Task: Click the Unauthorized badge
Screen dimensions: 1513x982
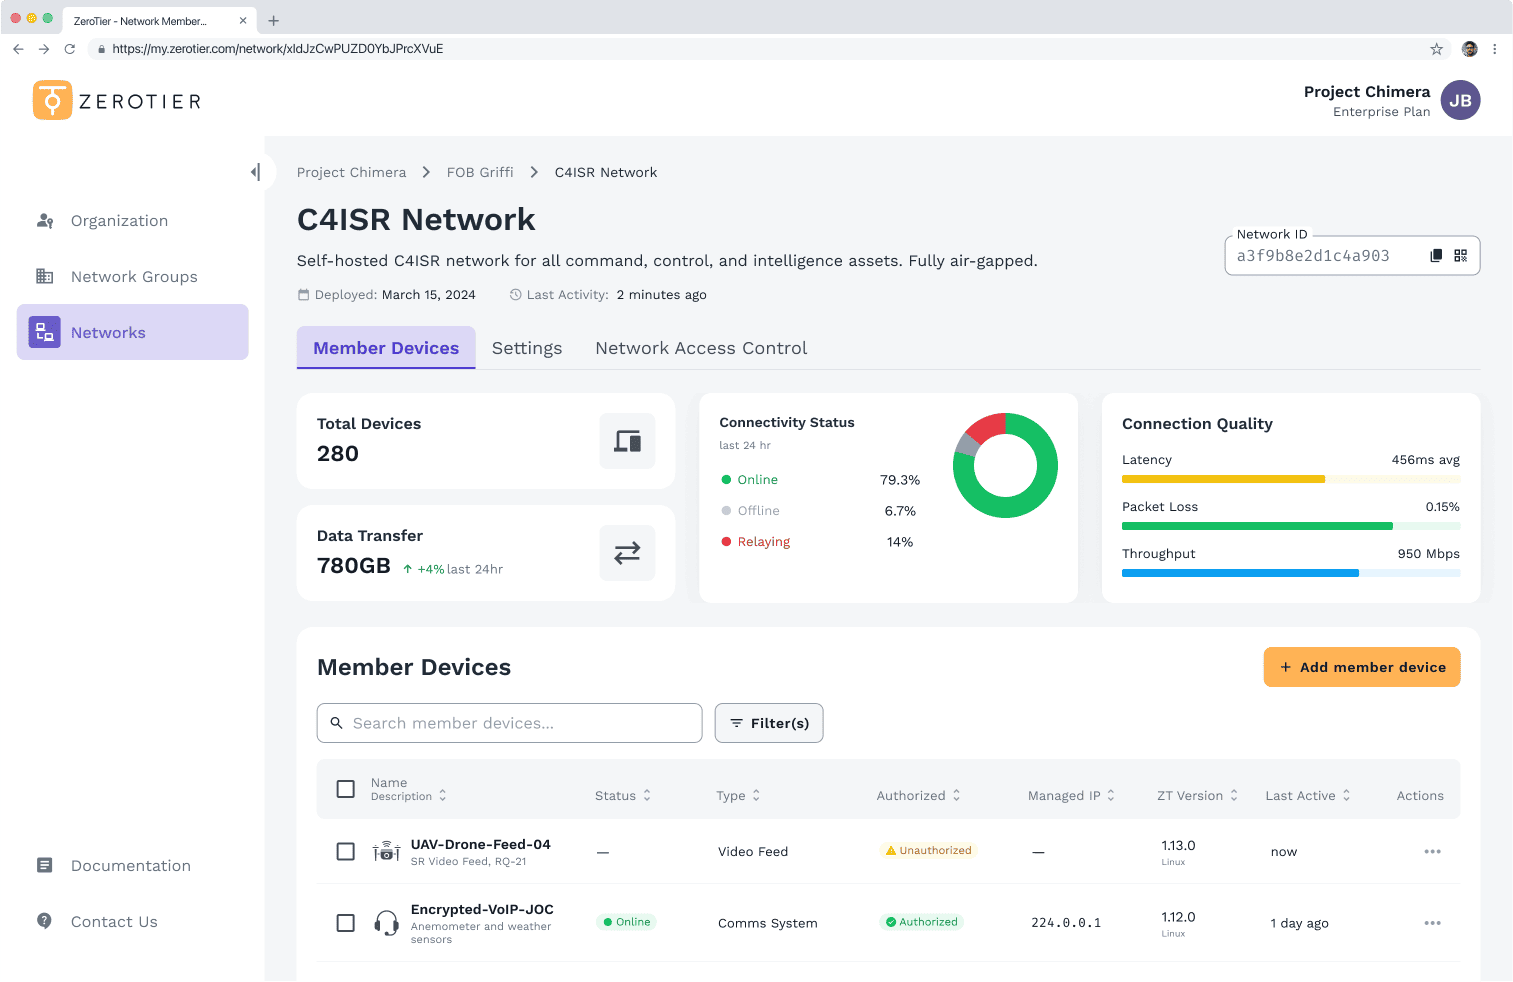Action: 928,851
